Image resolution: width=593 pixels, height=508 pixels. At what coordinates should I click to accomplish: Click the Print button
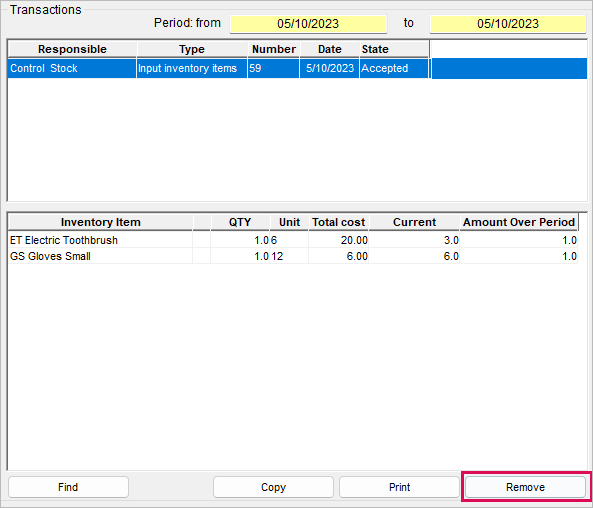tap(399, 487)
